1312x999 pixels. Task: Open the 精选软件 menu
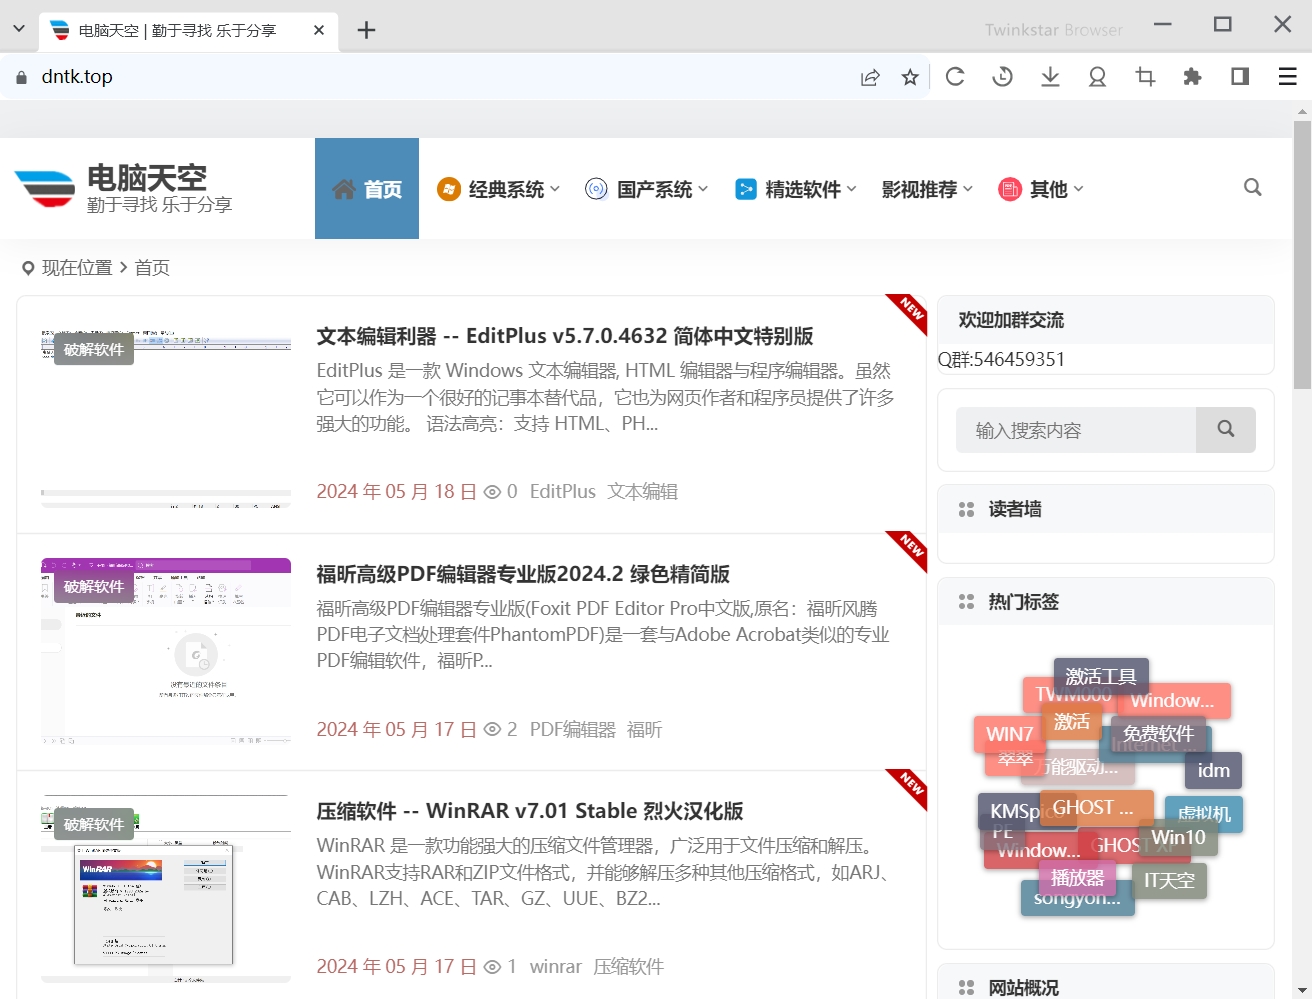(796, 189)
